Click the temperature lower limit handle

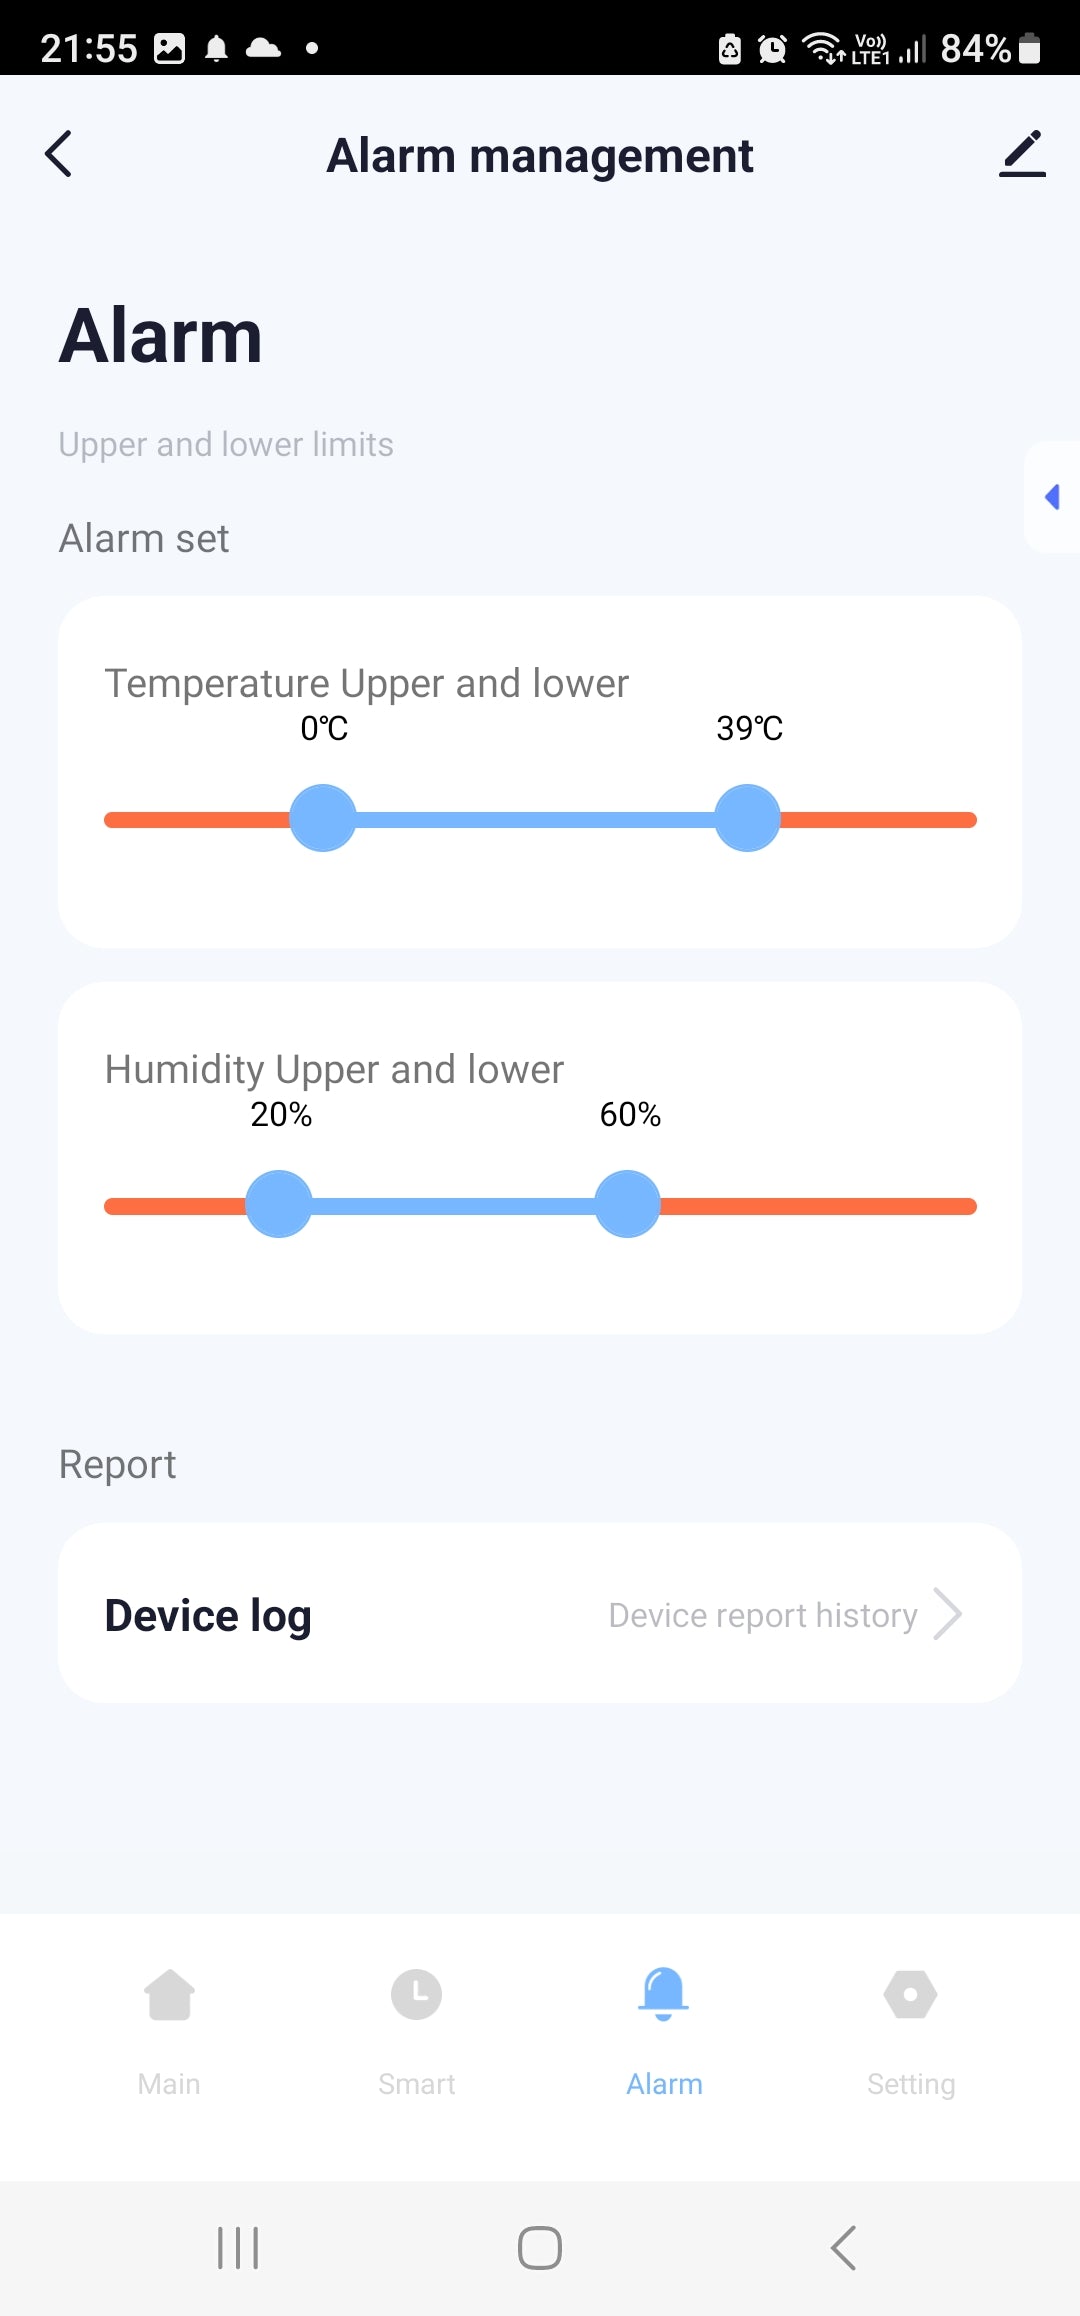pyautogui.click(x=323, y=819)
